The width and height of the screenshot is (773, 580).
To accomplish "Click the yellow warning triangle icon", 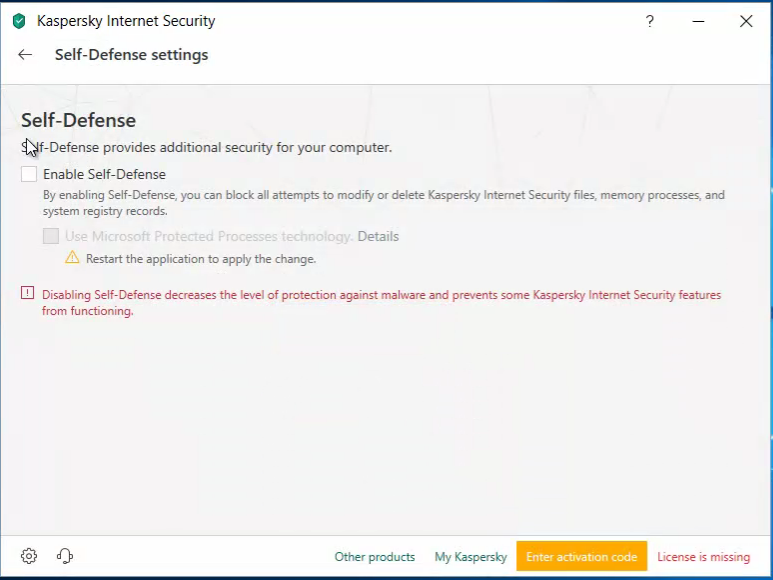I will (x=72, y=257).
